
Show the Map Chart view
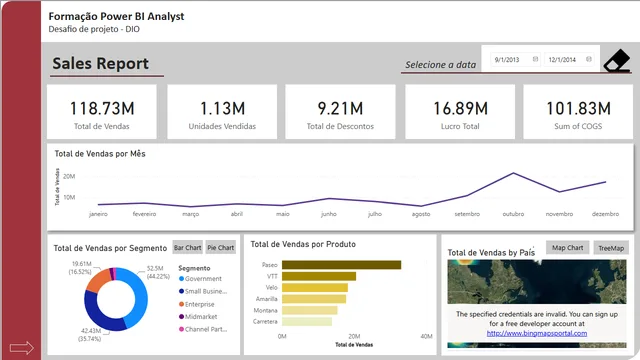point(567,248)
